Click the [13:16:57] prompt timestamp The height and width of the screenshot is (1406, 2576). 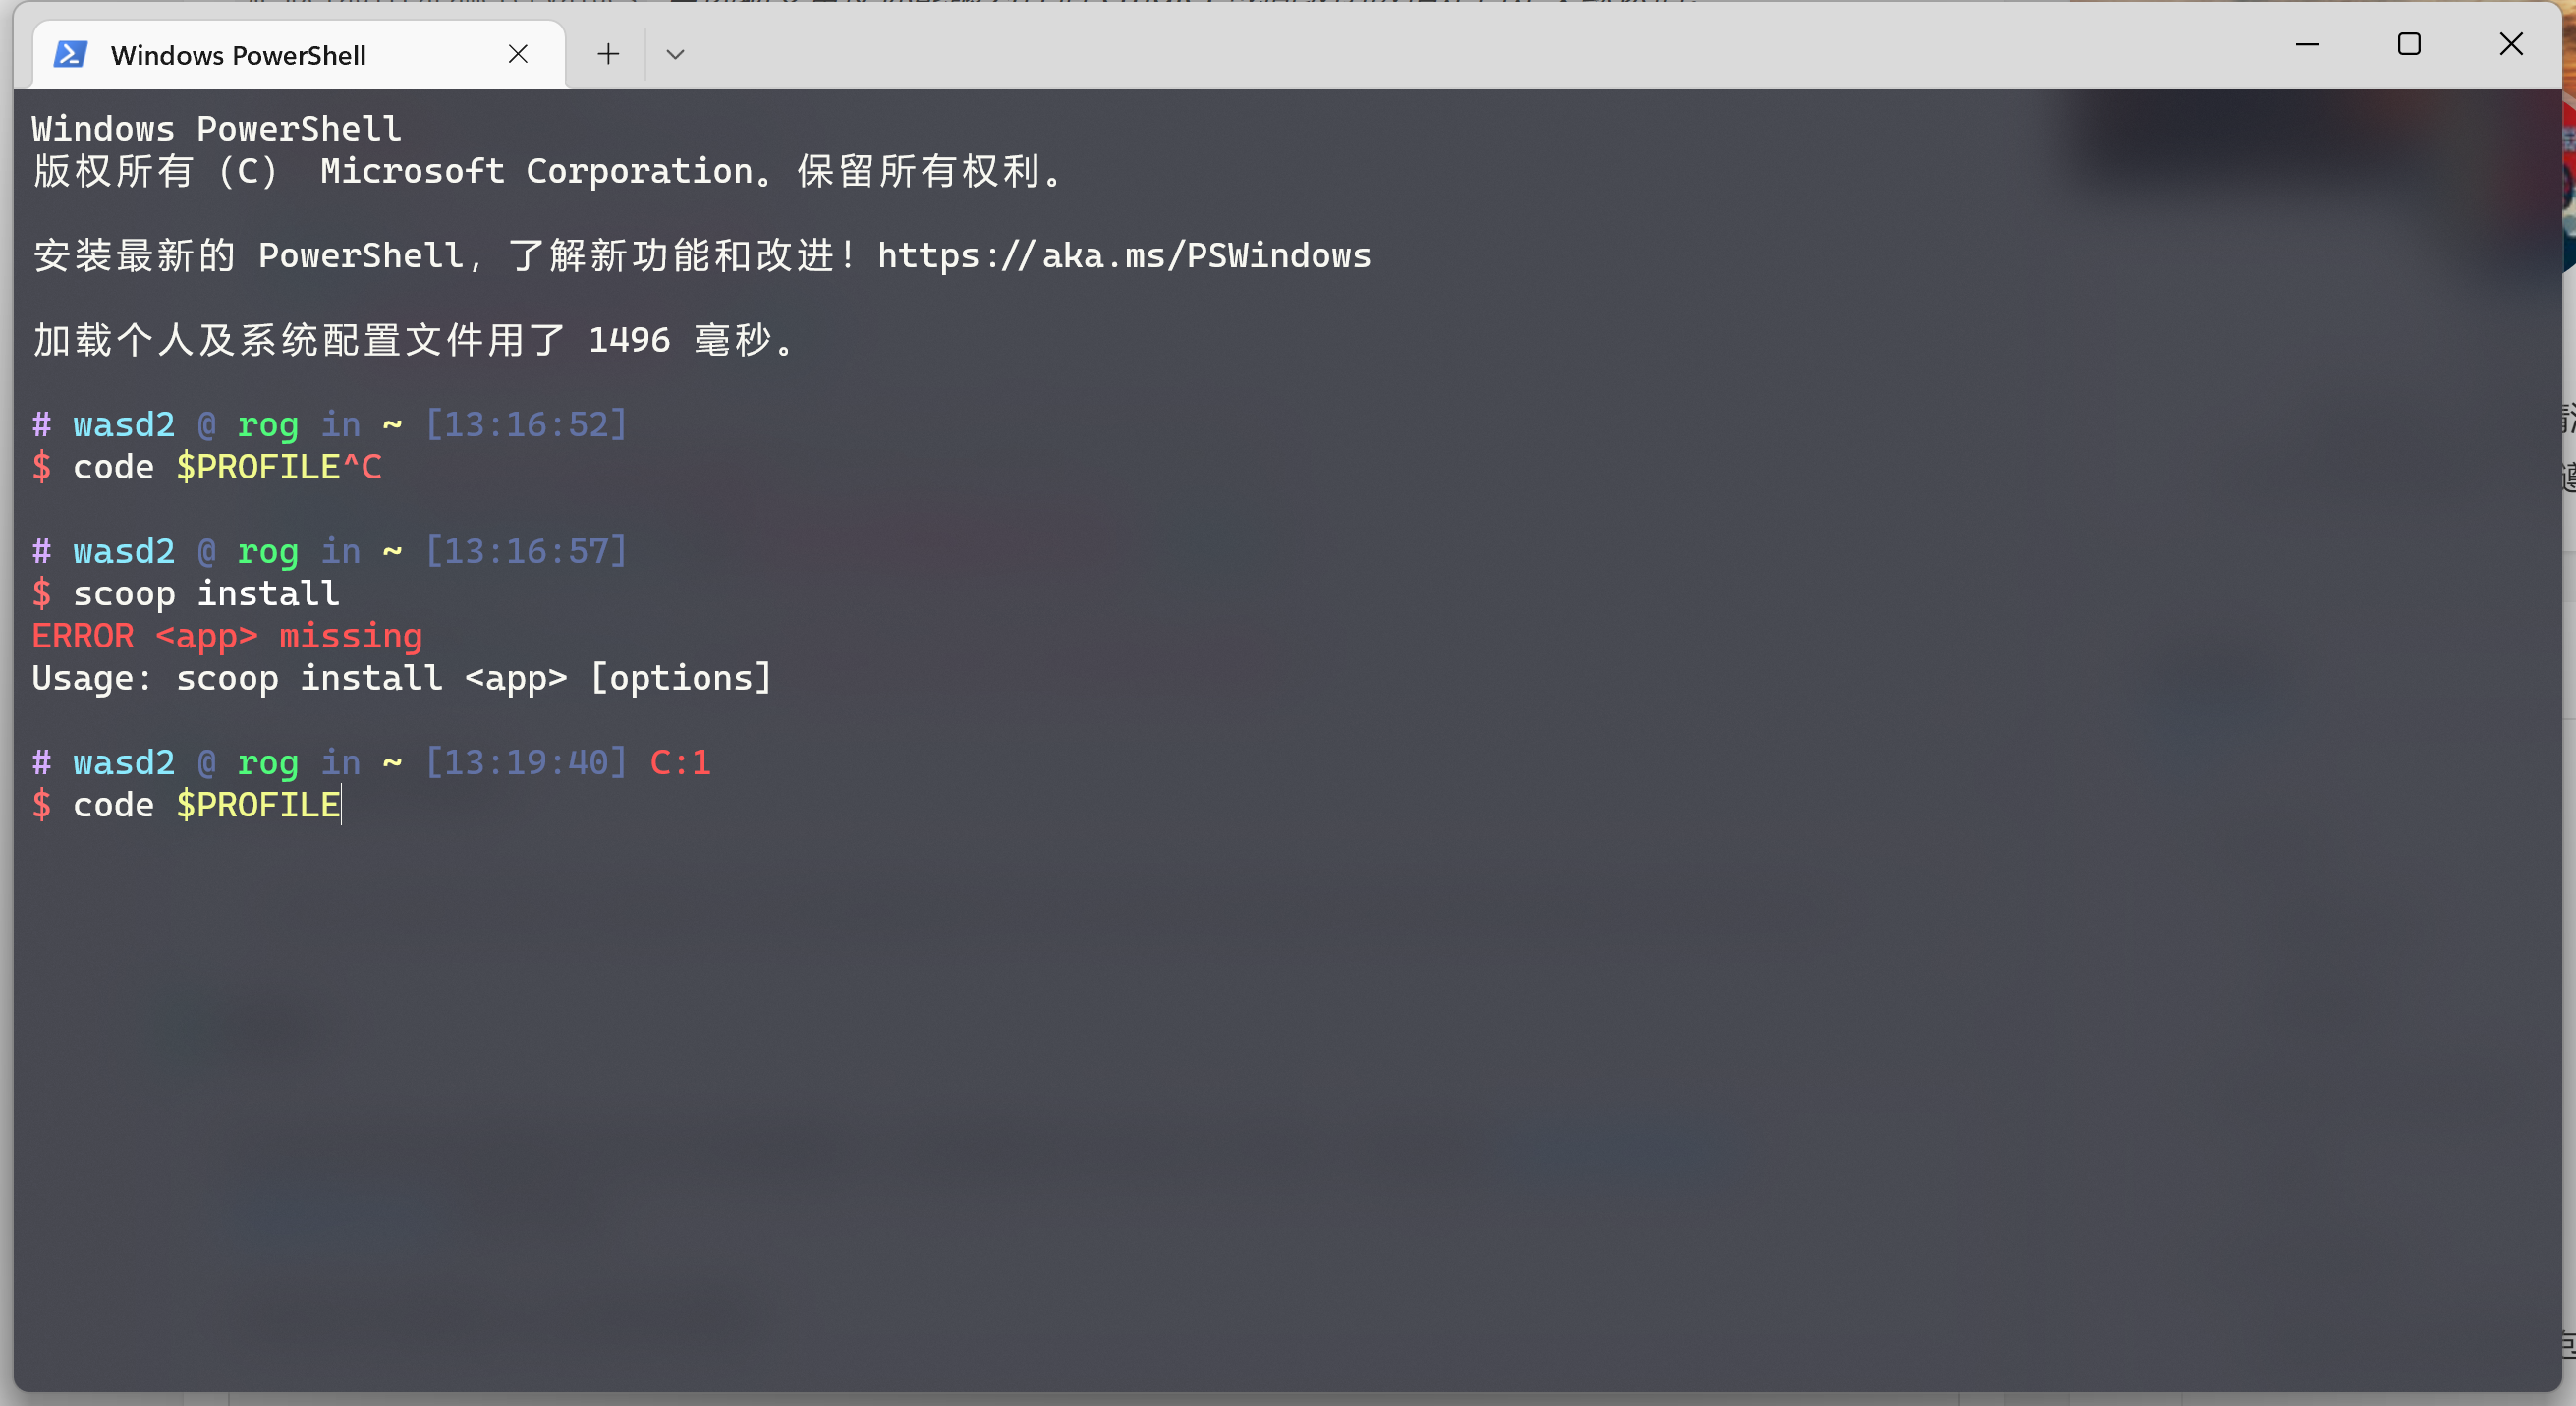(526, 551)
